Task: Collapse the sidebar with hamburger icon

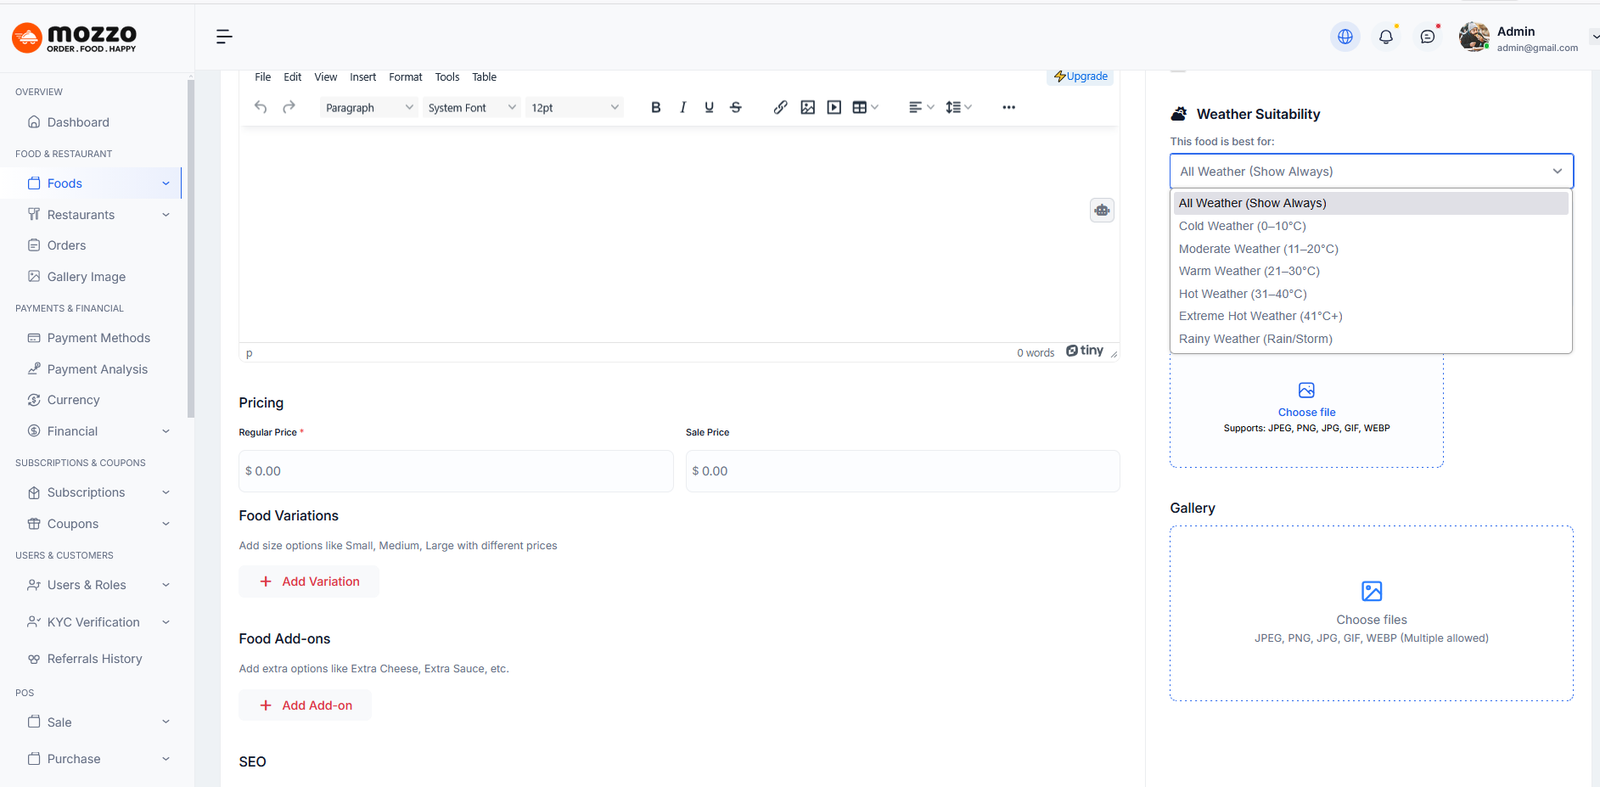Action: tap(224, 37)
